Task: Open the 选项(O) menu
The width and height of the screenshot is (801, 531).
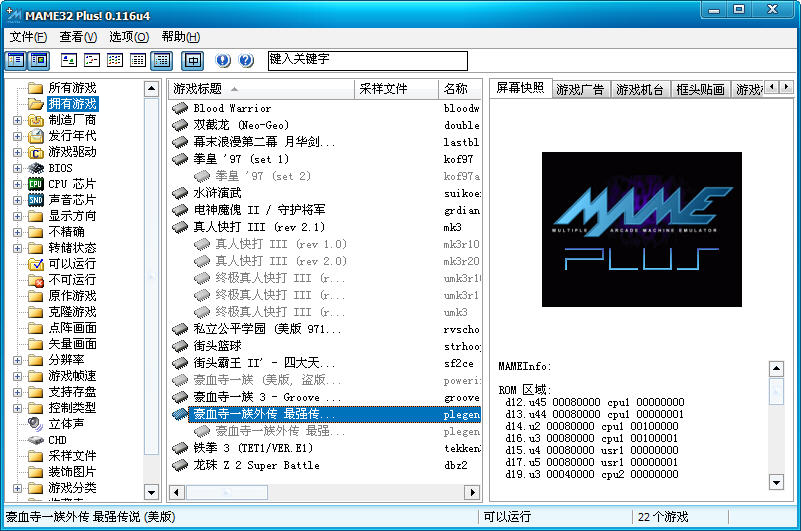Action: point(128,37)
